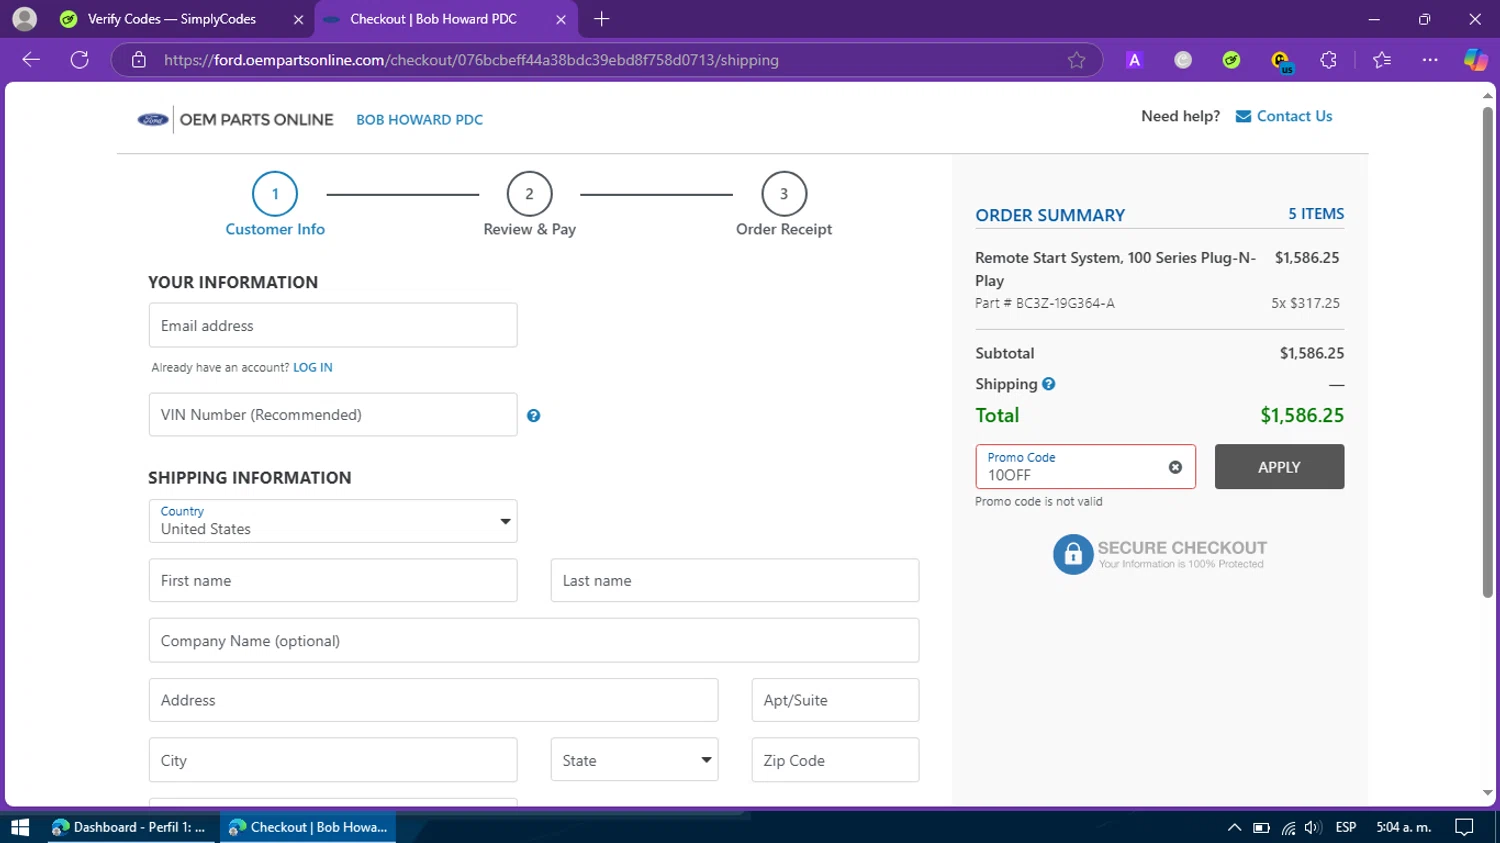Screen dimensions: 1500x843
Task: Click the Part # BC3Z-19G364-A text
Action: click(x=1045, y=303)
